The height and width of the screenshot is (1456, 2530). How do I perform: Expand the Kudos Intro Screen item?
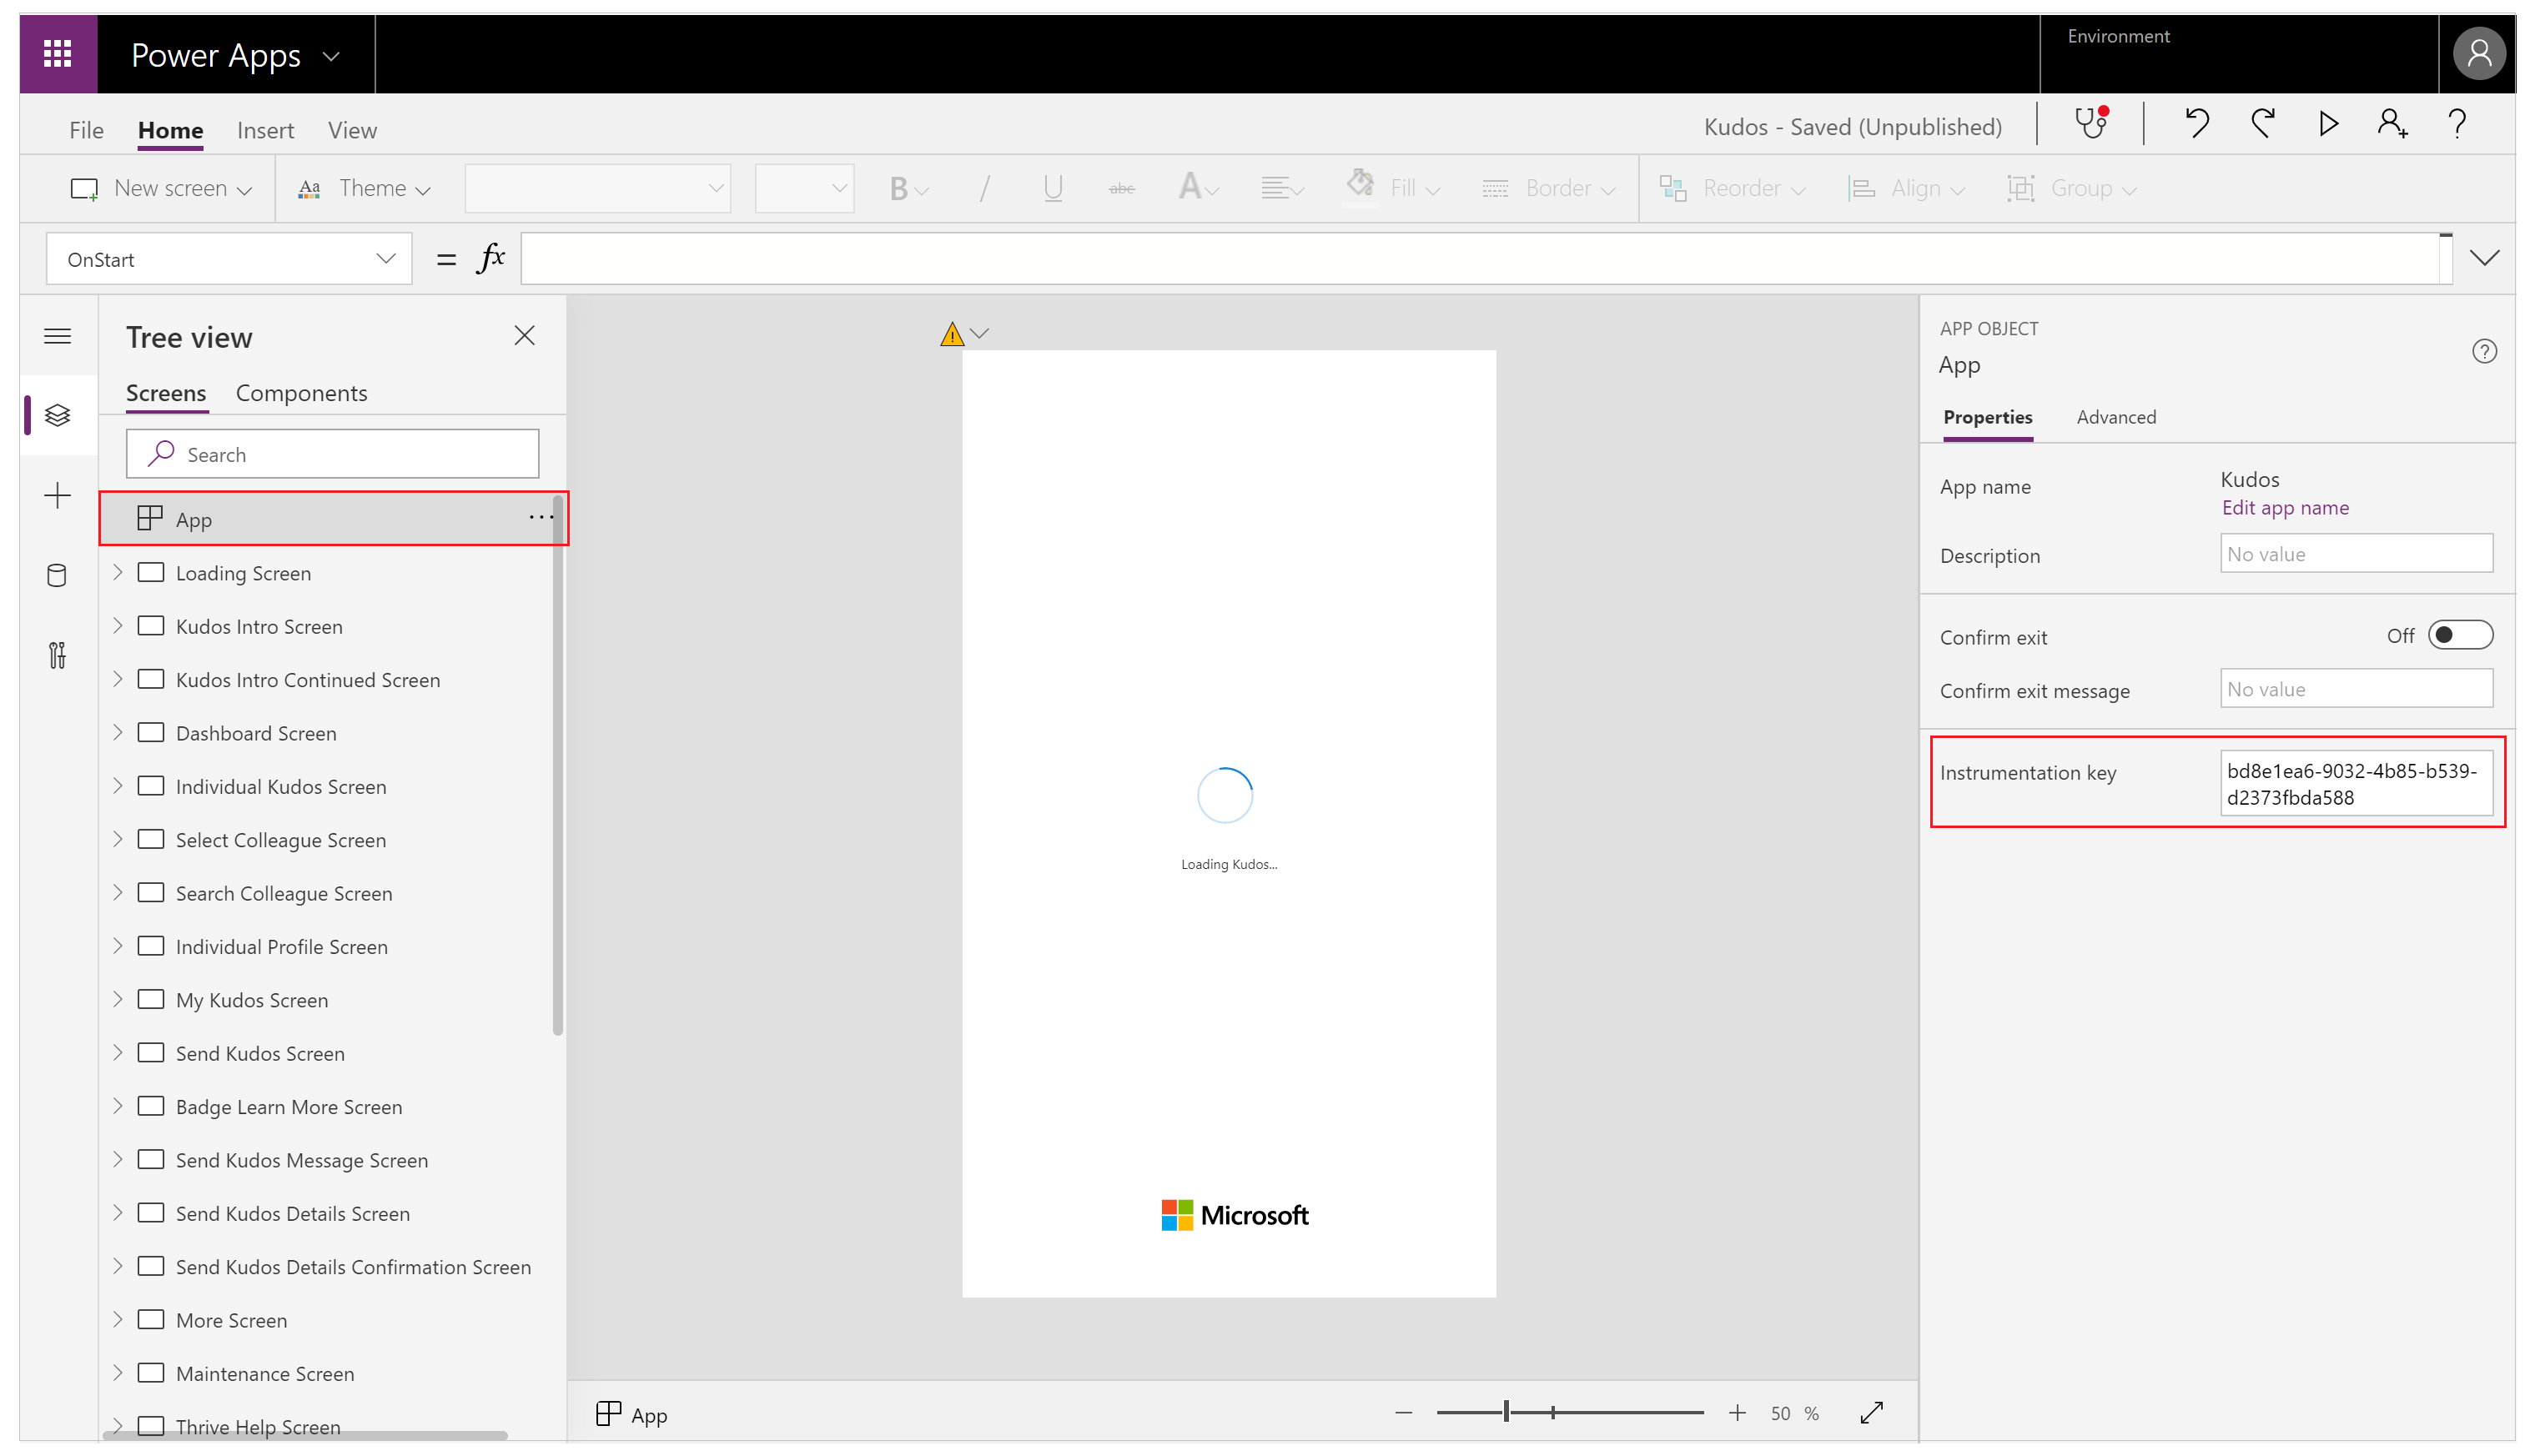[118, 625]
